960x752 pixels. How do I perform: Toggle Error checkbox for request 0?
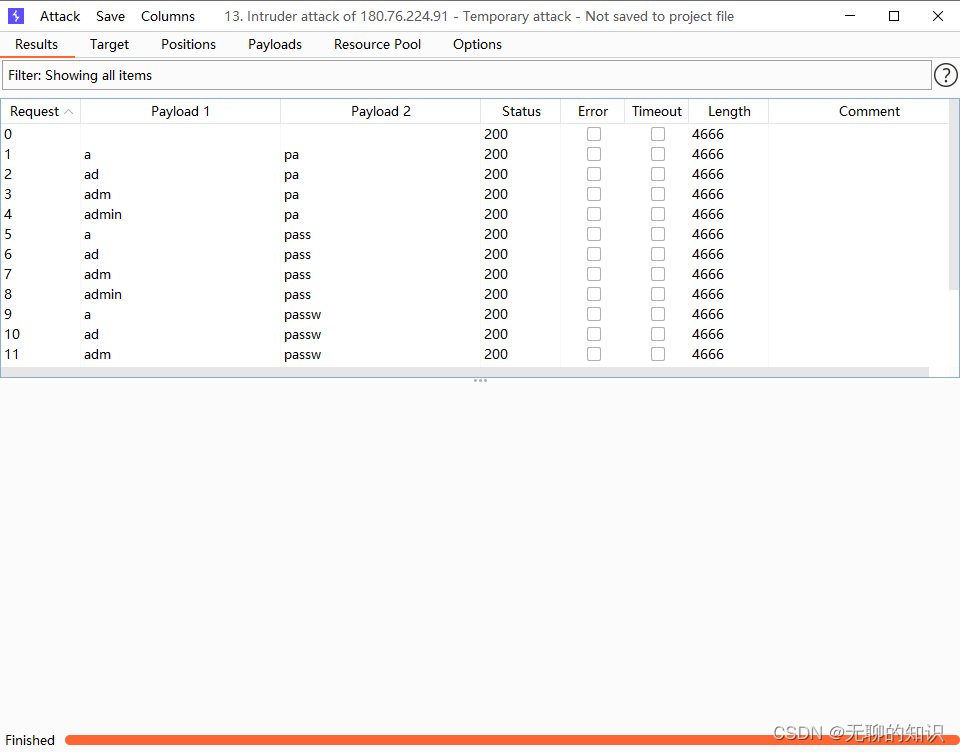click(x=594, y=134)
